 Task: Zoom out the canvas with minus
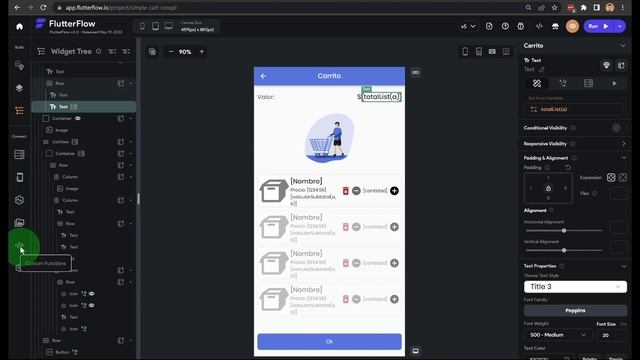point(171,51)
